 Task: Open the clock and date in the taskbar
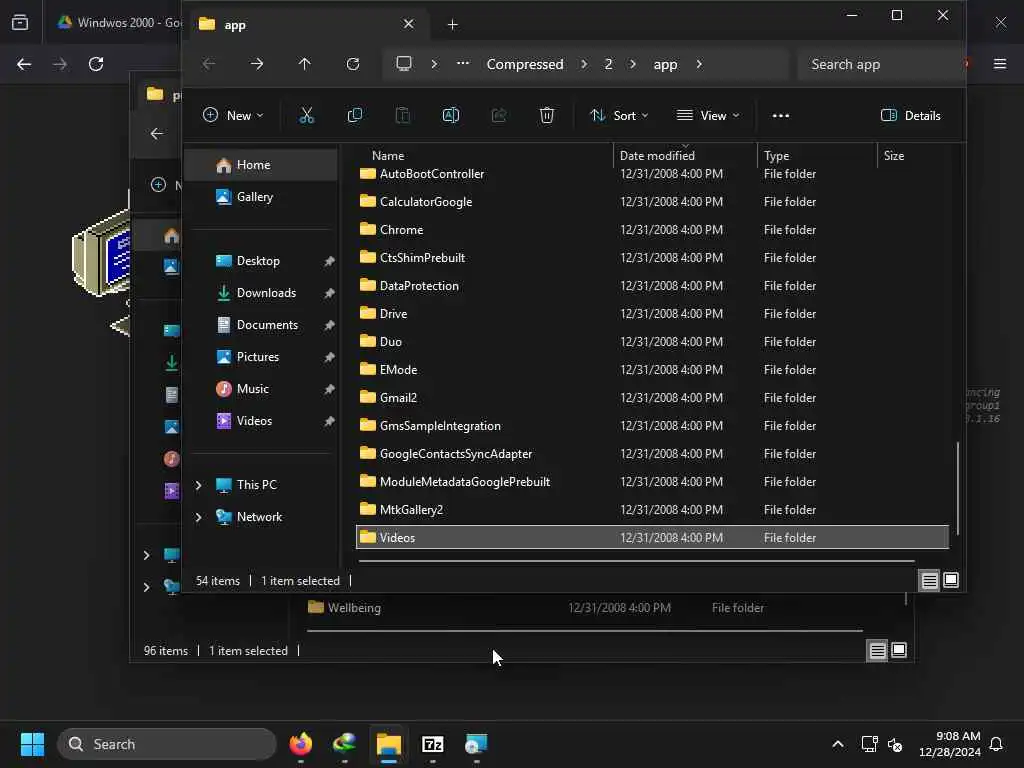click(x=950, y=744)
